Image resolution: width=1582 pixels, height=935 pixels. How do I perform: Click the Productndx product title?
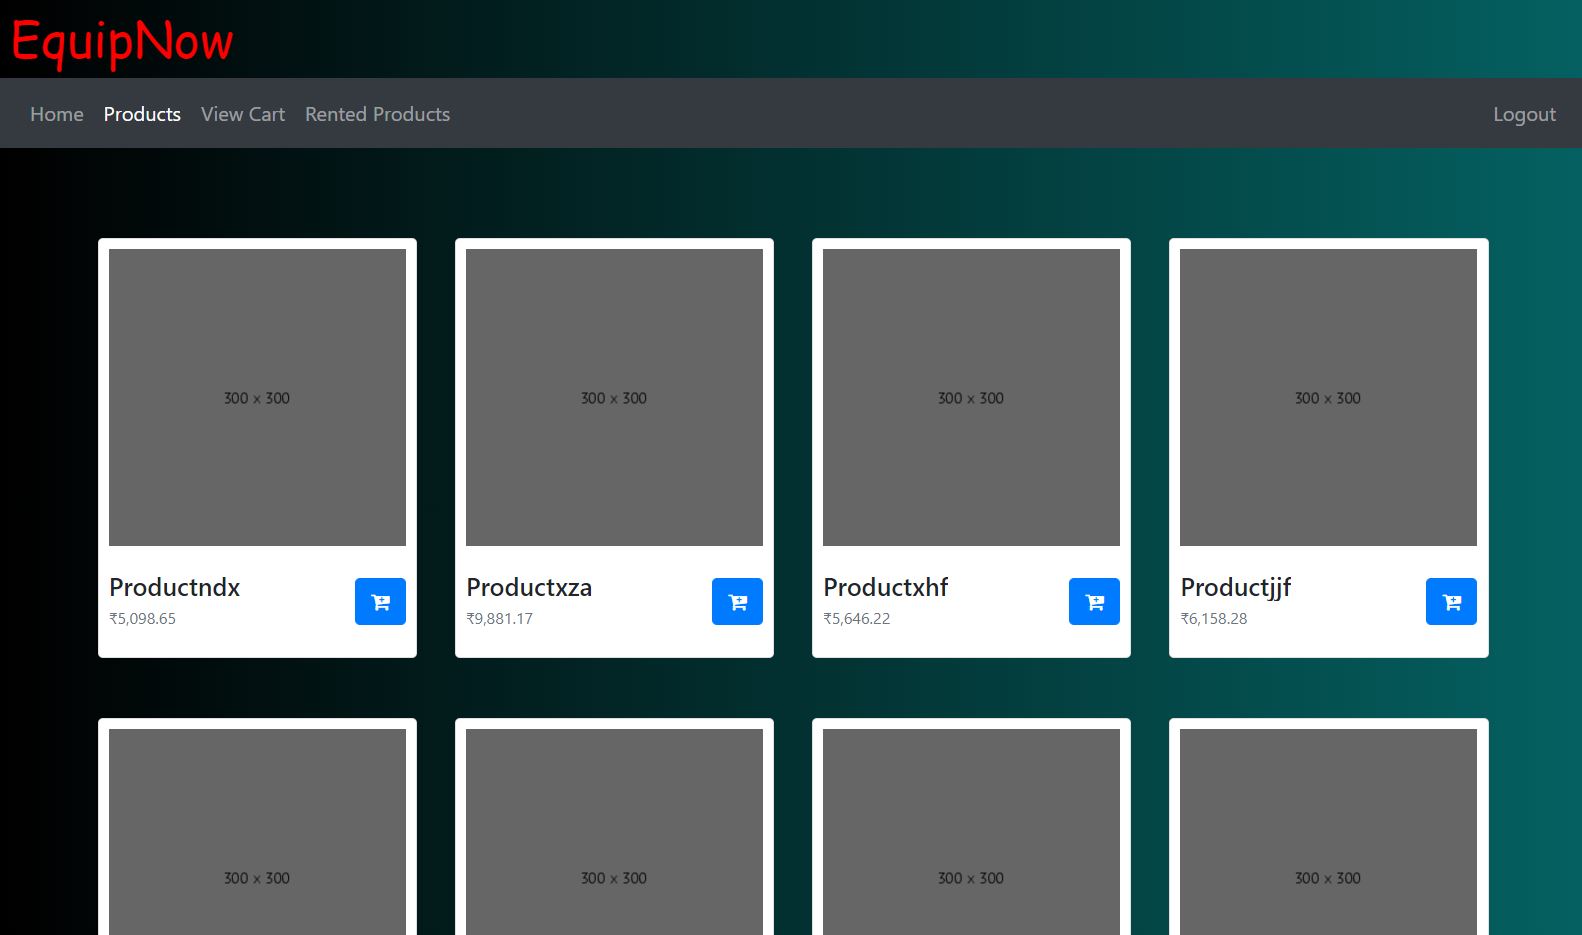[175, 587]
